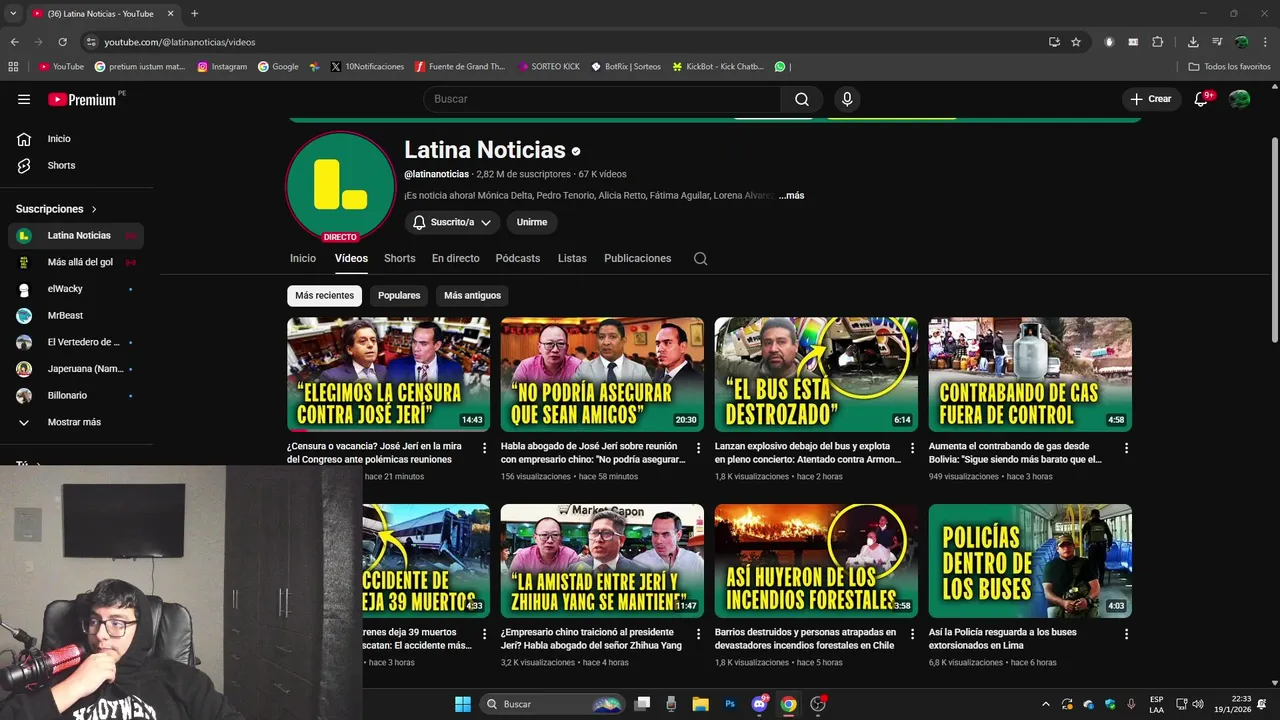The width and height of the screenshot is (1280, 720).
Task: Open Chrome downloads
Action: (x=1193, y=42)
